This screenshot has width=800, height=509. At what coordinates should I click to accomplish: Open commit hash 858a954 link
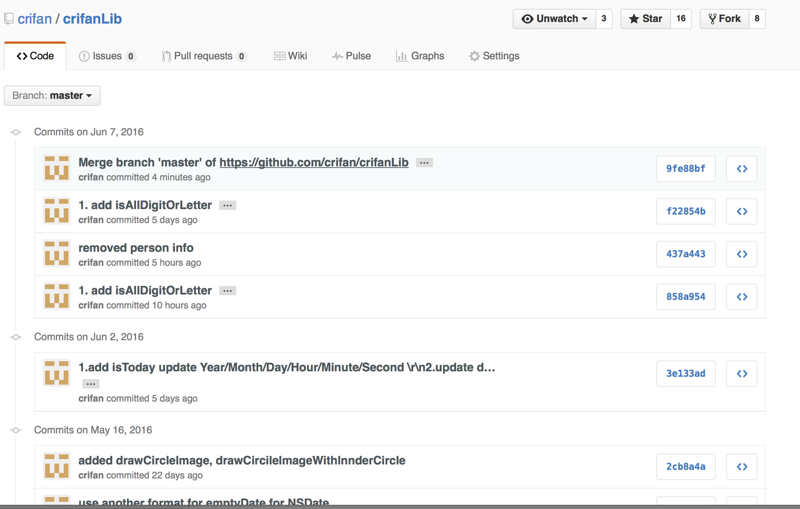coord(686,297)
